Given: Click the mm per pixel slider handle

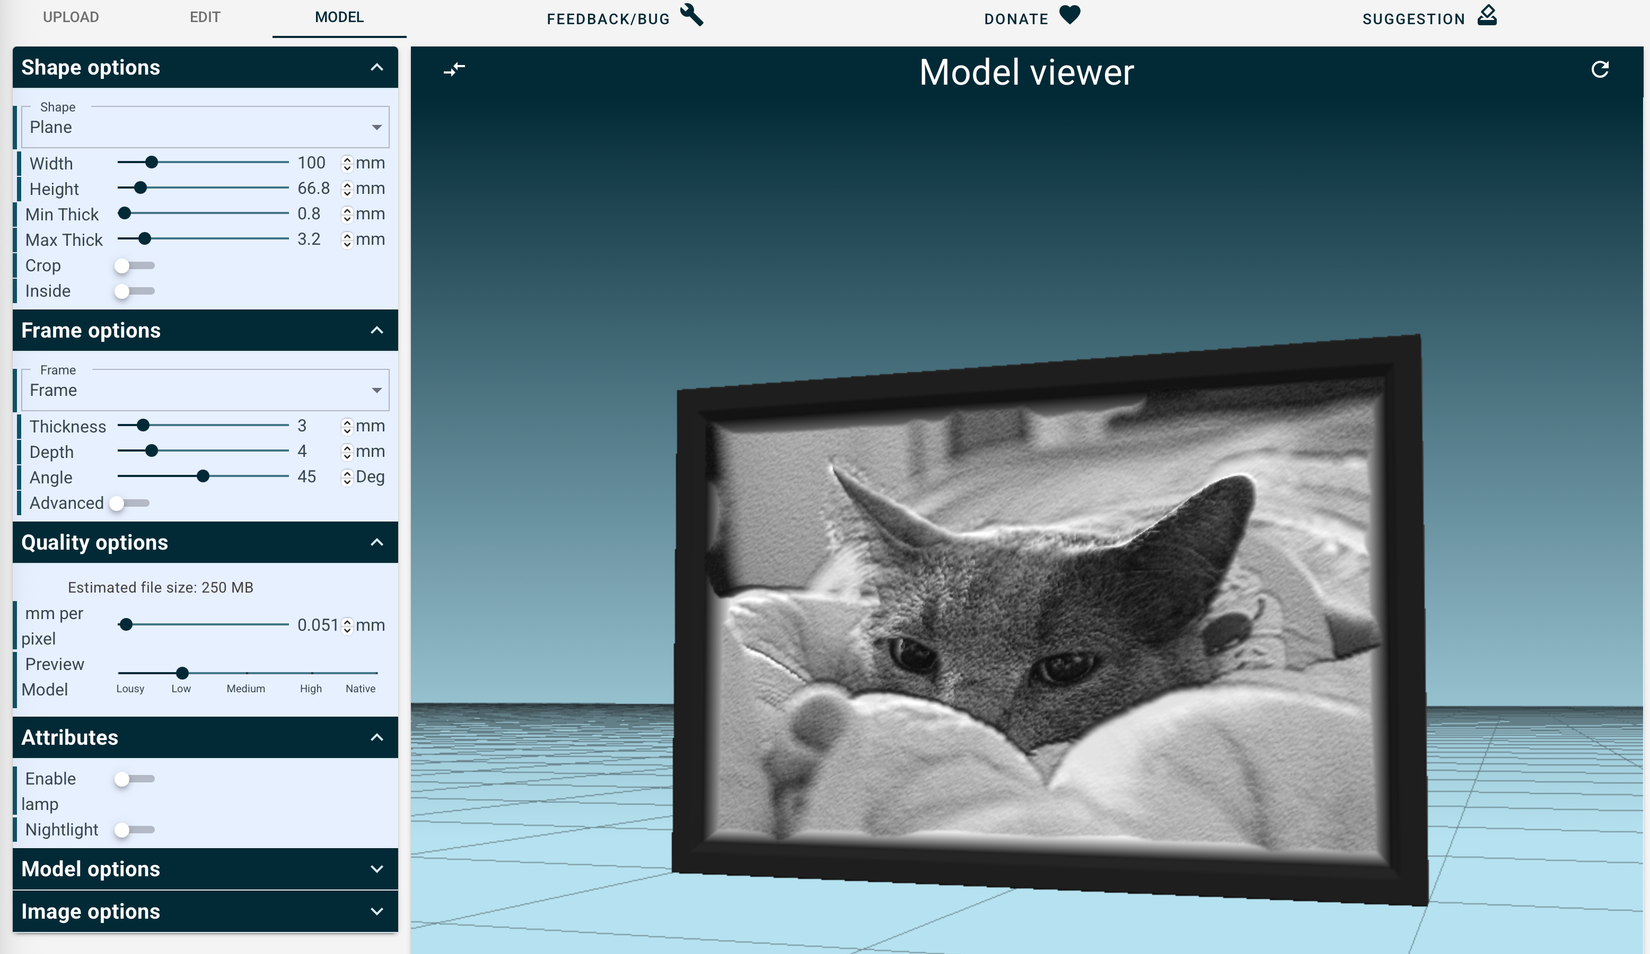Looking at the screenshot, I should [126, 624].
